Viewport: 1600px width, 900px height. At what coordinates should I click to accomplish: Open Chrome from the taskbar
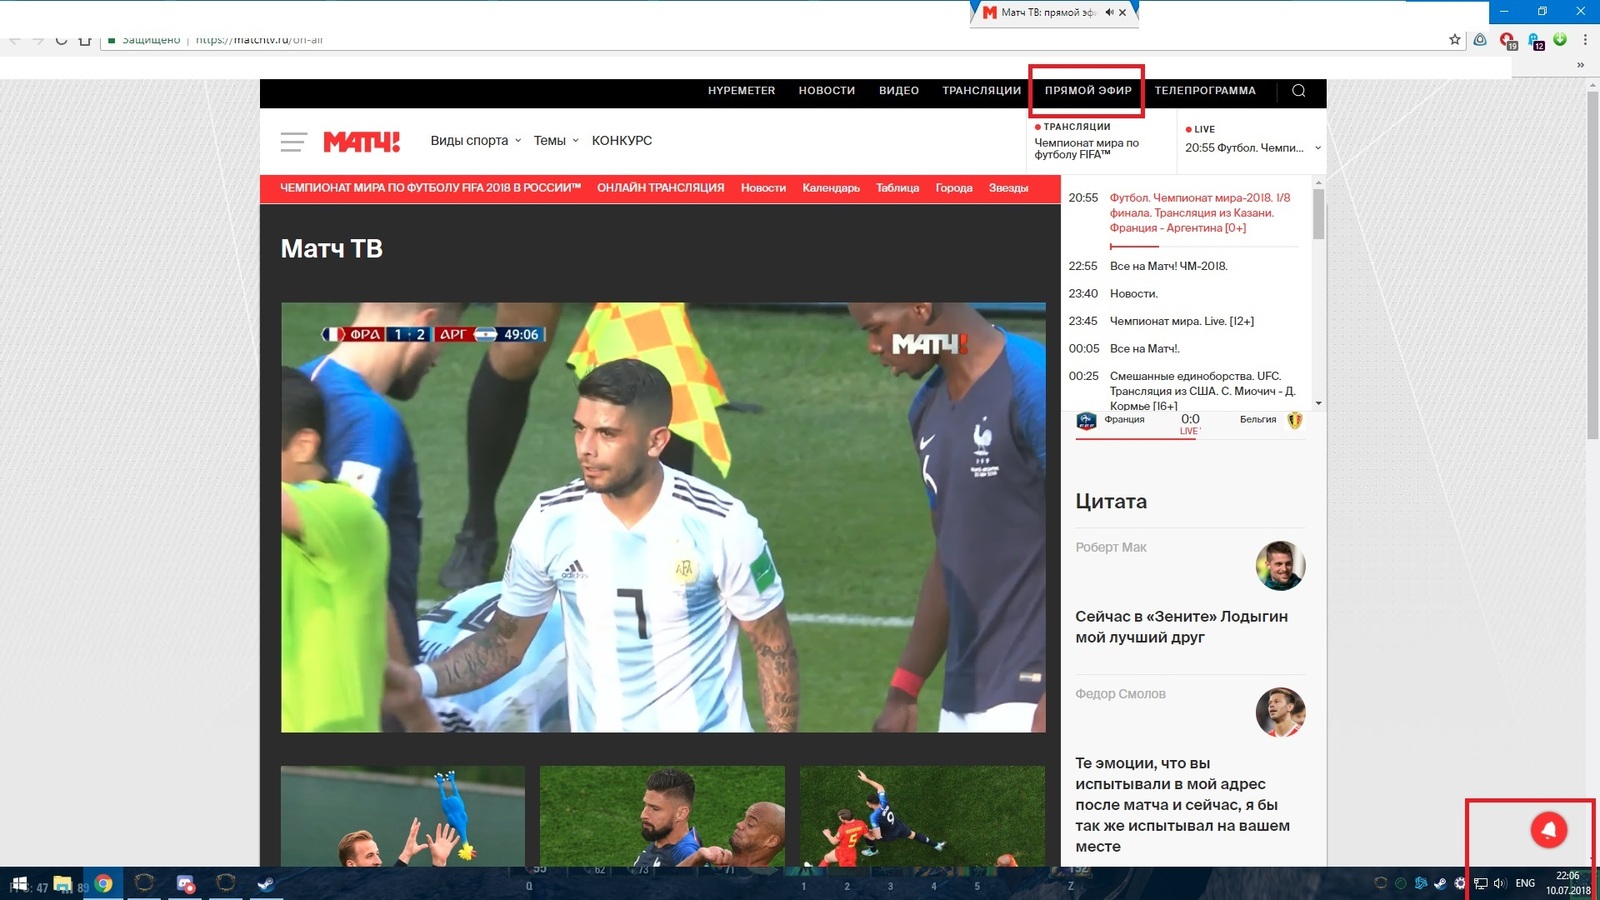coord(103,883)
